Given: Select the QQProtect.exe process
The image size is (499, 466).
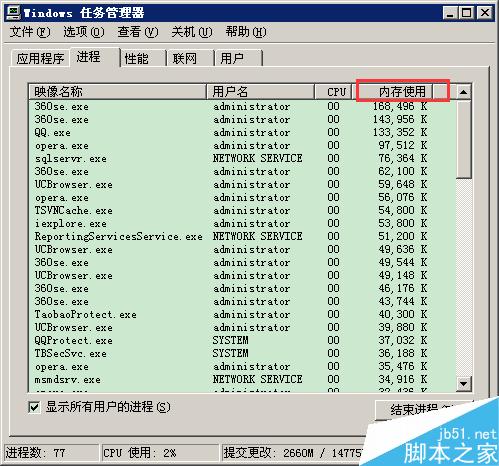Looking at the screenshot, I should tap(242, 340).
